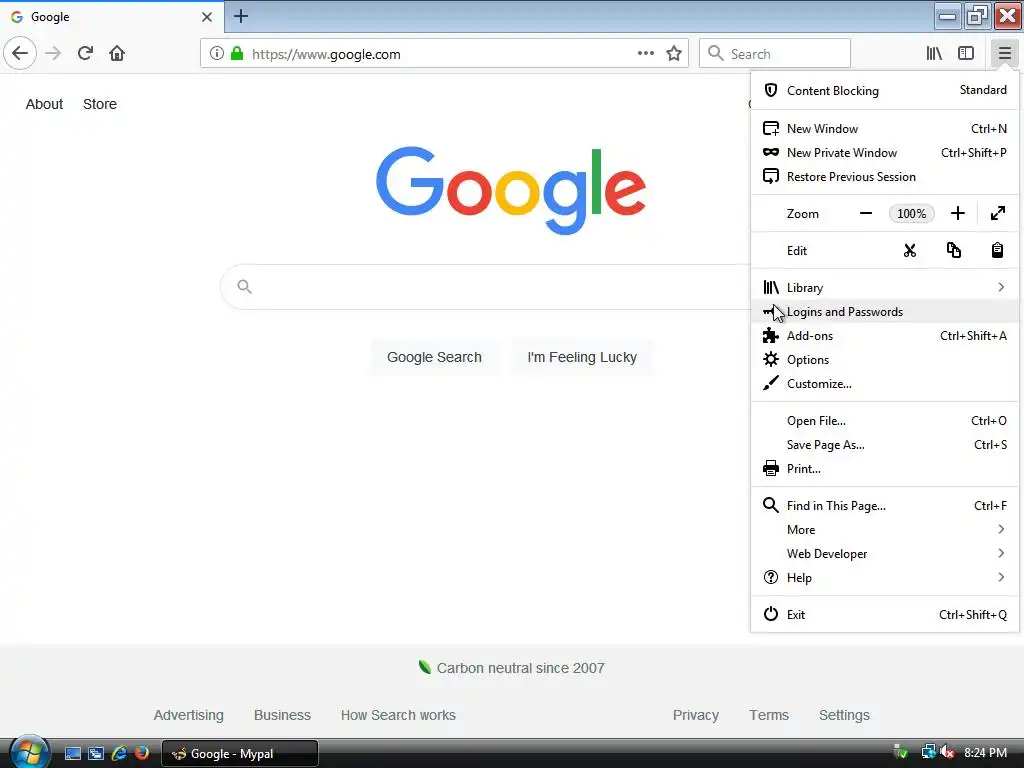This screenshot has height=768, width=1024.
Task: Expand the Web Developer submenu
Action: [x=885, y=554]
